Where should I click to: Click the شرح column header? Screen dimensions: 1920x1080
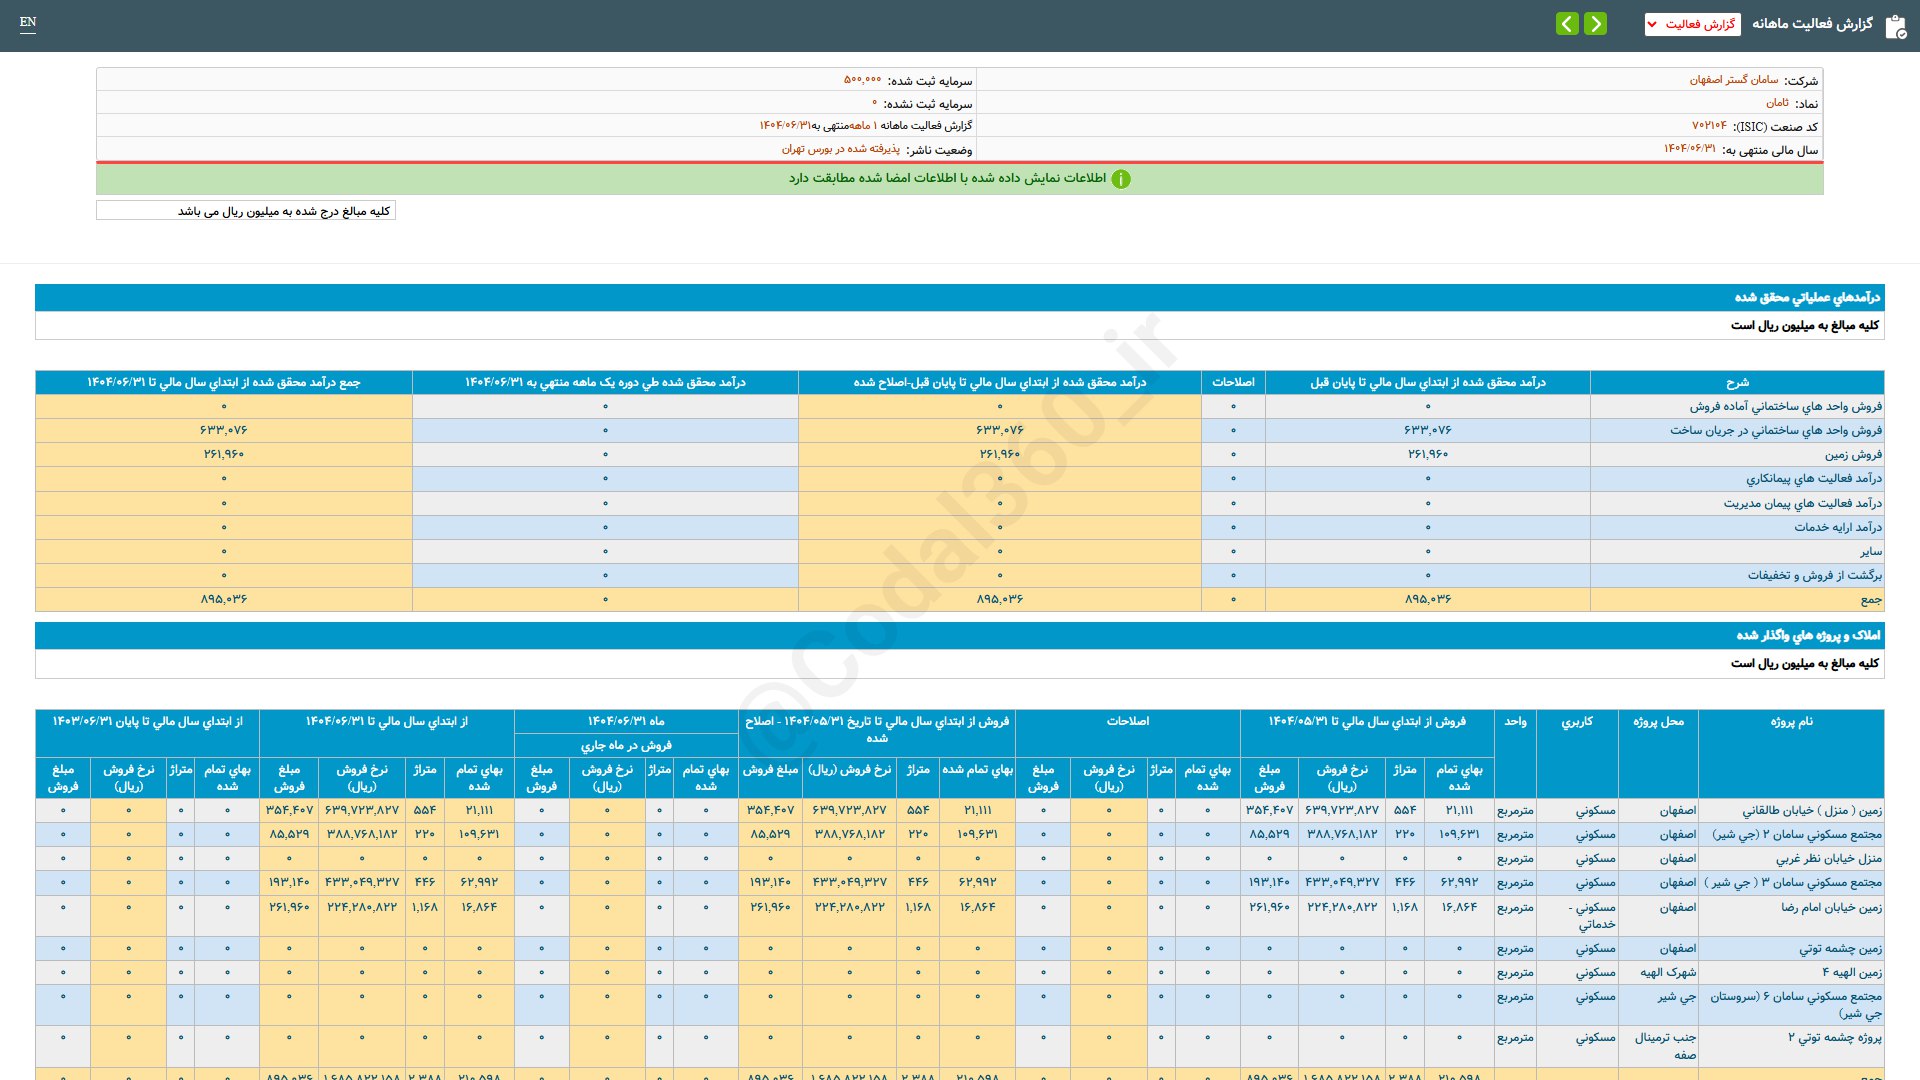pyautogui.click(x=1737, y=382)
